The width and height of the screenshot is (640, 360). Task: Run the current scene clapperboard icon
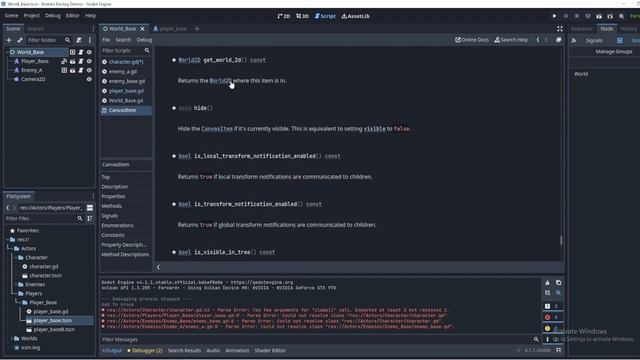pyautogui.click(x=599, y=16)
